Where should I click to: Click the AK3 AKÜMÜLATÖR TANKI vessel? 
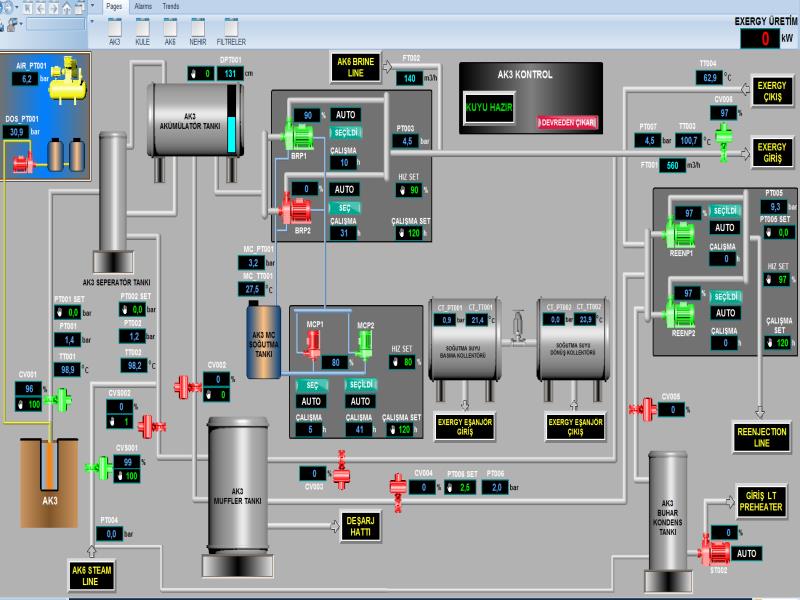[194, 120]
